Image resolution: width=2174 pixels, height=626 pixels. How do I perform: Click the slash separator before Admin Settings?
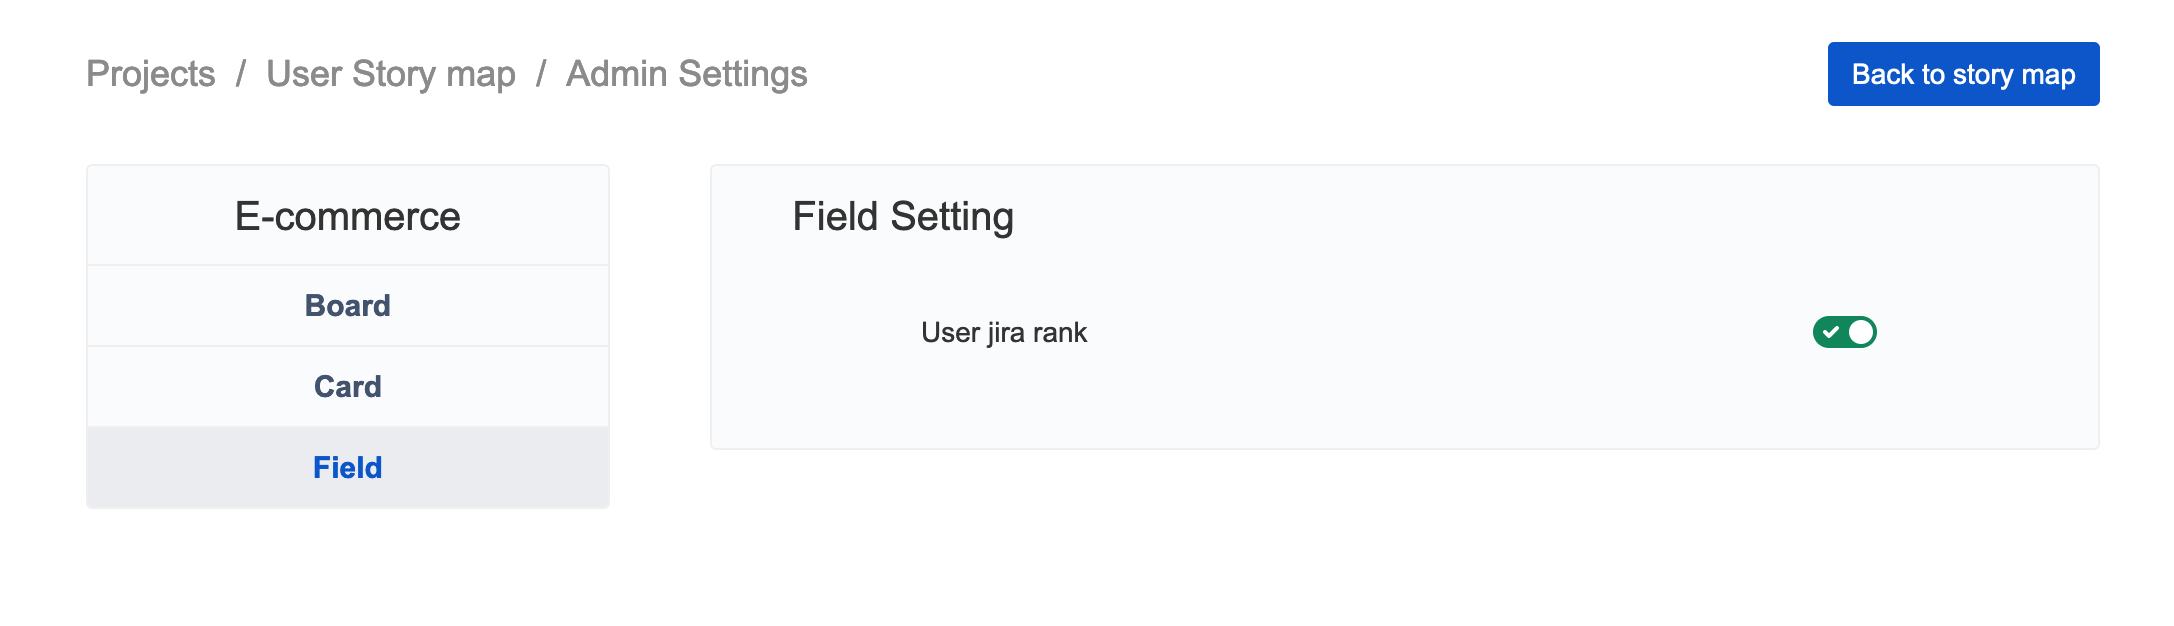pos(541,74)
